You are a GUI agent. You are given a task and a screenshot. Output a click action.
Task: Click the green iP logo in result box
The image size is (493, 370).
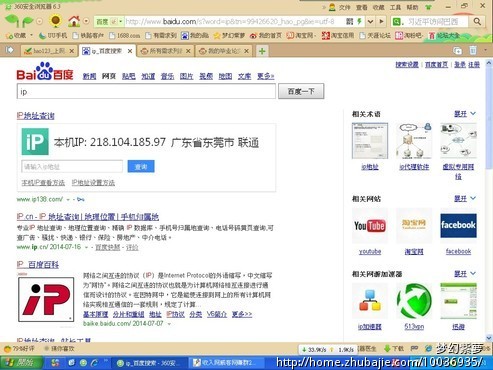(x=35, y=142)
